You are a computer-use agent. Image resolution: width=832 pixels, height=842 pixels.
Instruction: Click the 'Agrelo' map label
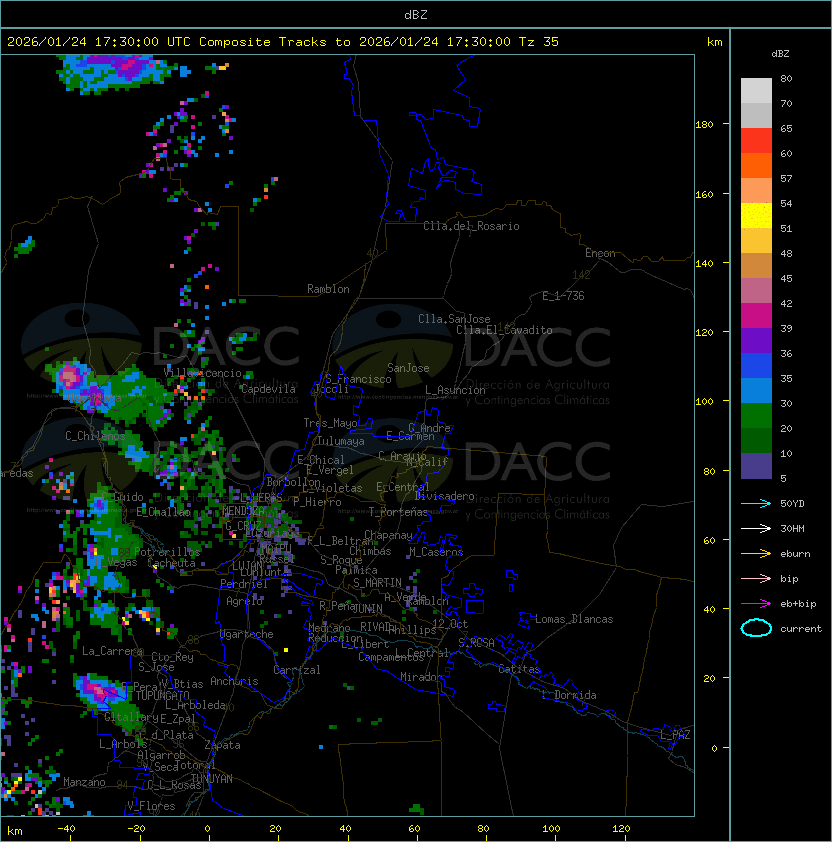click(x=244, y=601)
